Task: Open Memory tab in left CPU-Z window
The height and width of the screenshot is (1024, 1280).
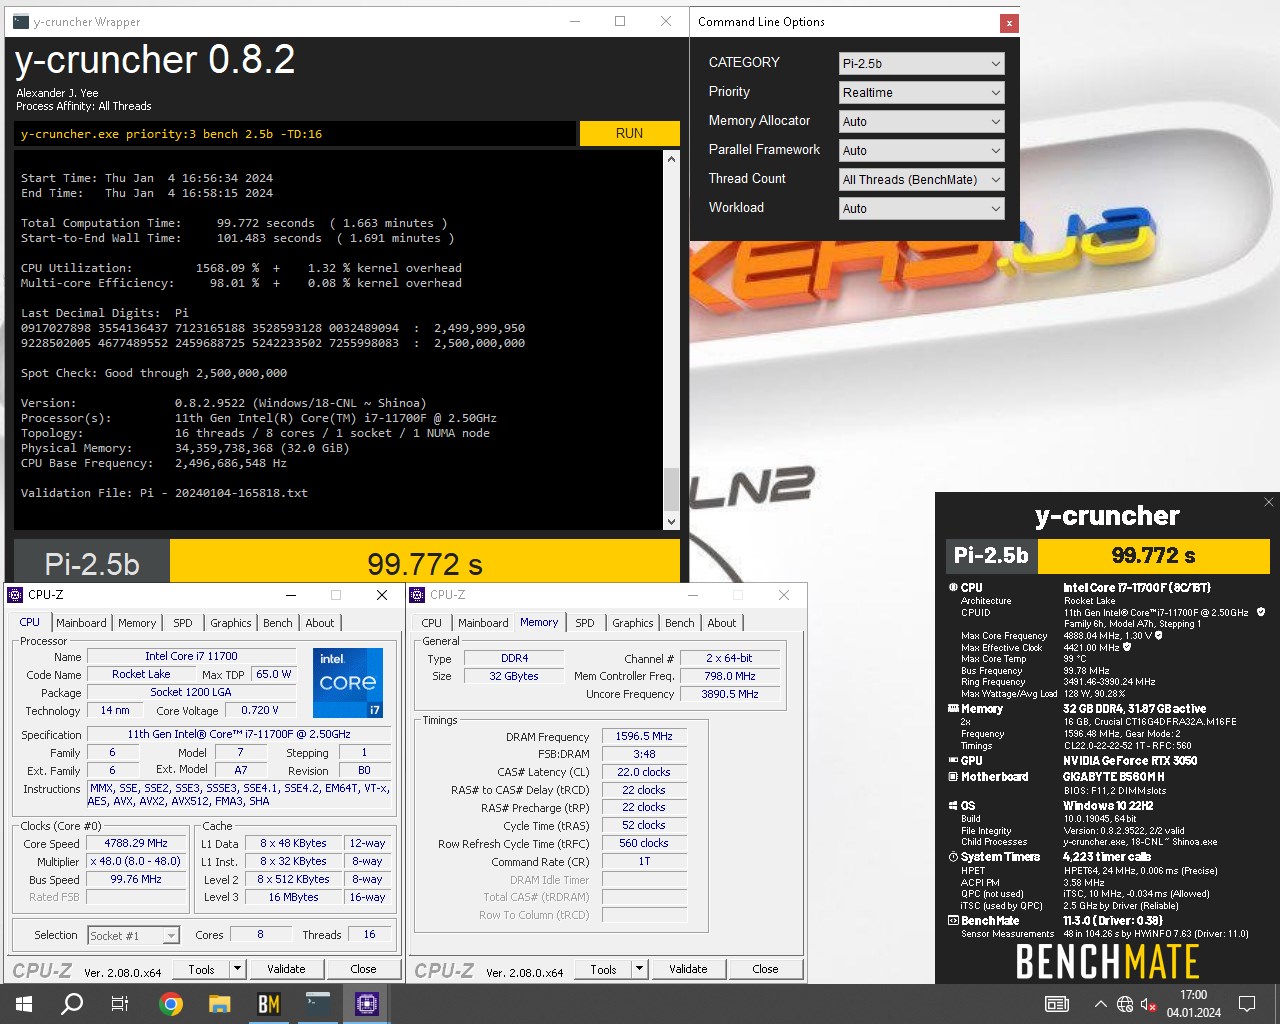Action: 137,623
